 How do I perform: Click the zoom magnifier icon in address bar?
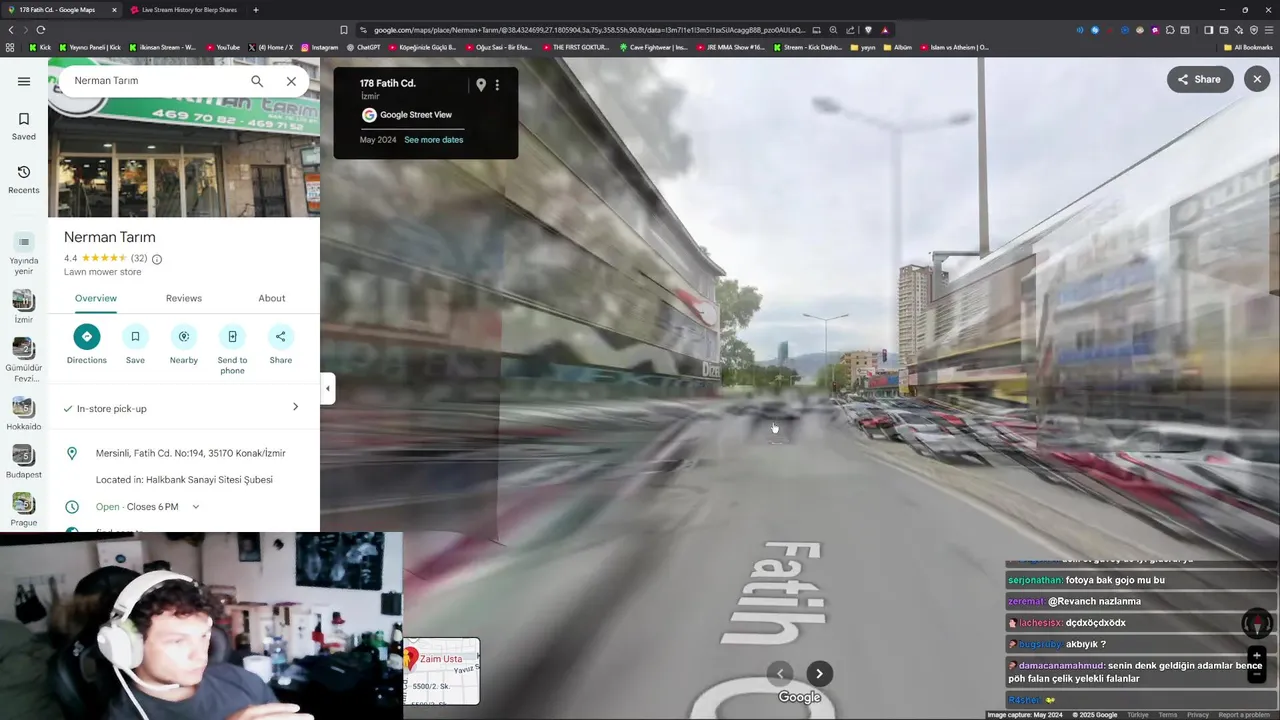click(x=833, y=30)
